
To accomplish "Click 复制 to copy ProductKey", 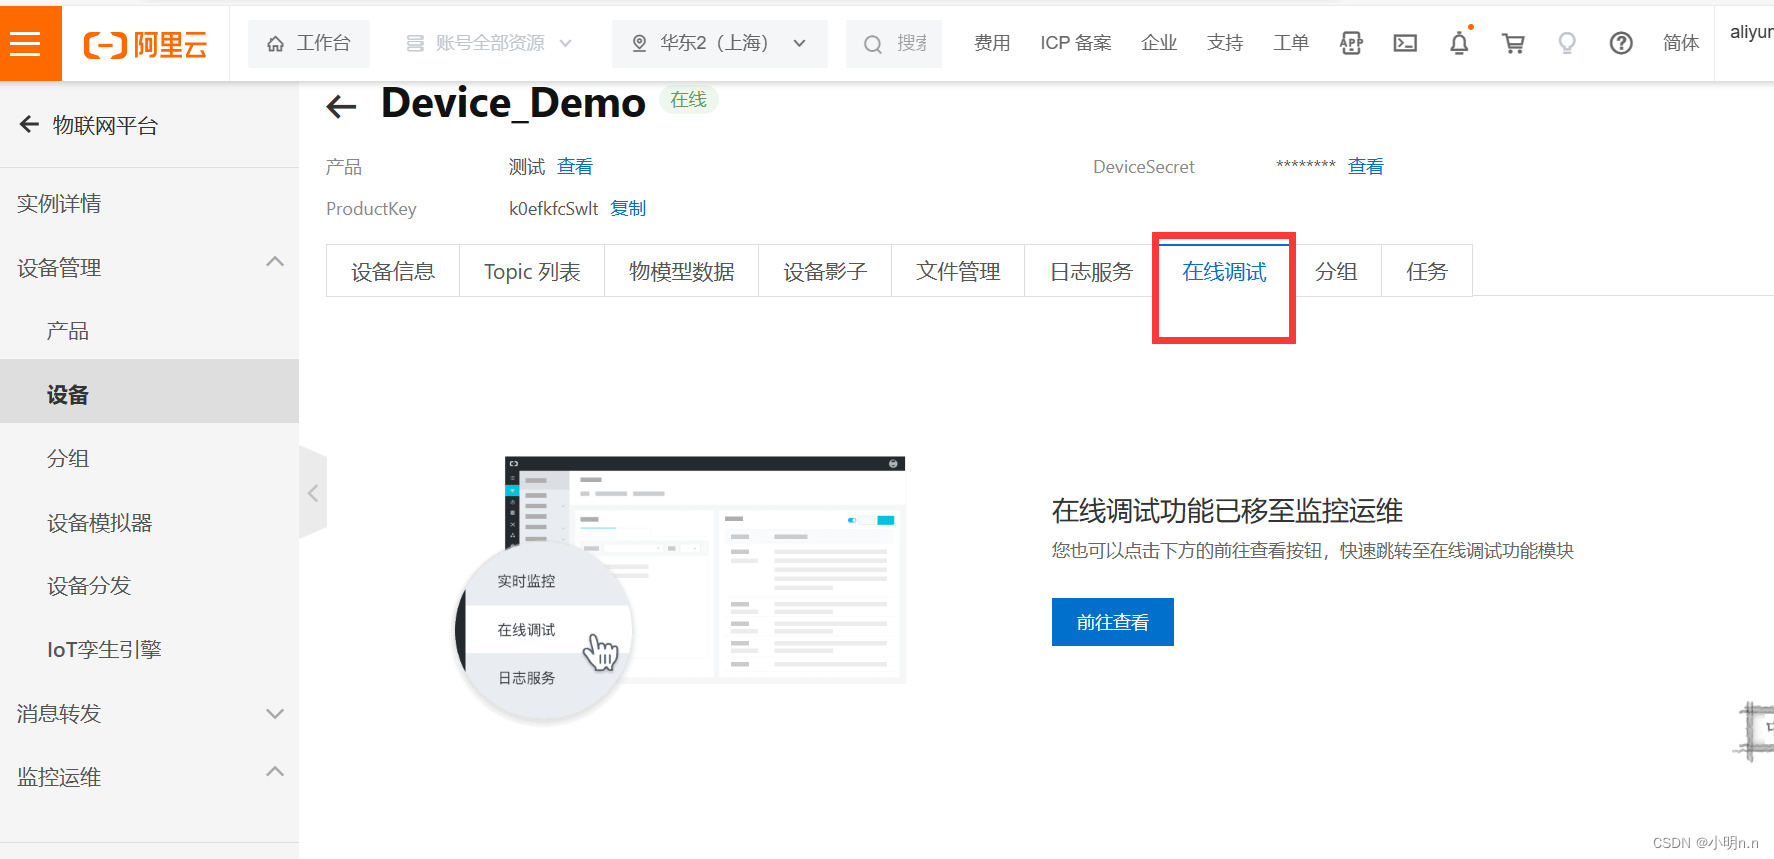I will click(x=628, y=208).
